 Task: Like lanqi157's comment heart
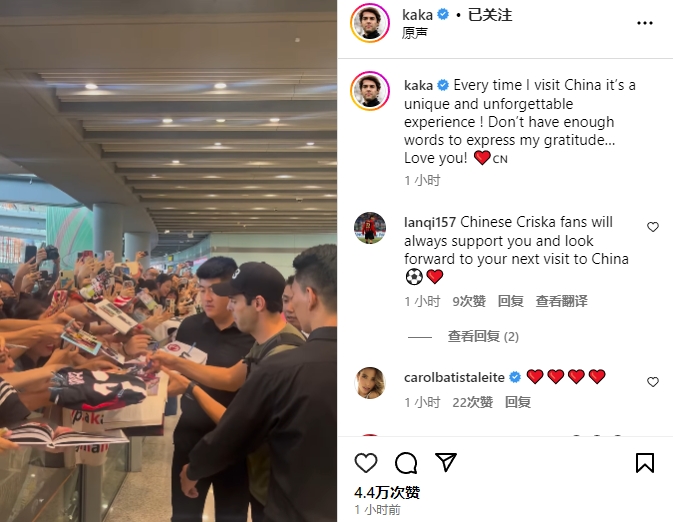tap(653, 227)
